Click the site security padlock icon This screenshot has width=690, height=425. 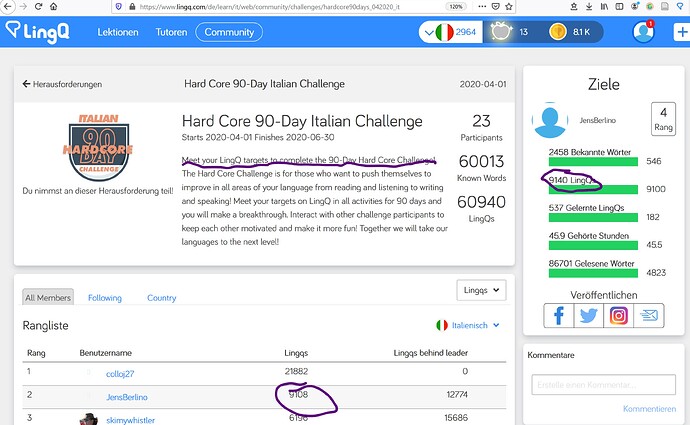click(132, 7)
